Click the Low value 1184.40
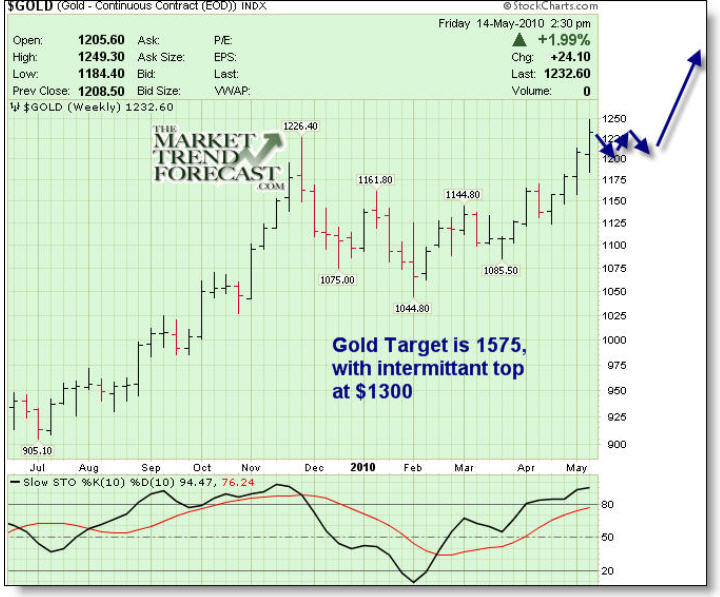 (101, 74)
